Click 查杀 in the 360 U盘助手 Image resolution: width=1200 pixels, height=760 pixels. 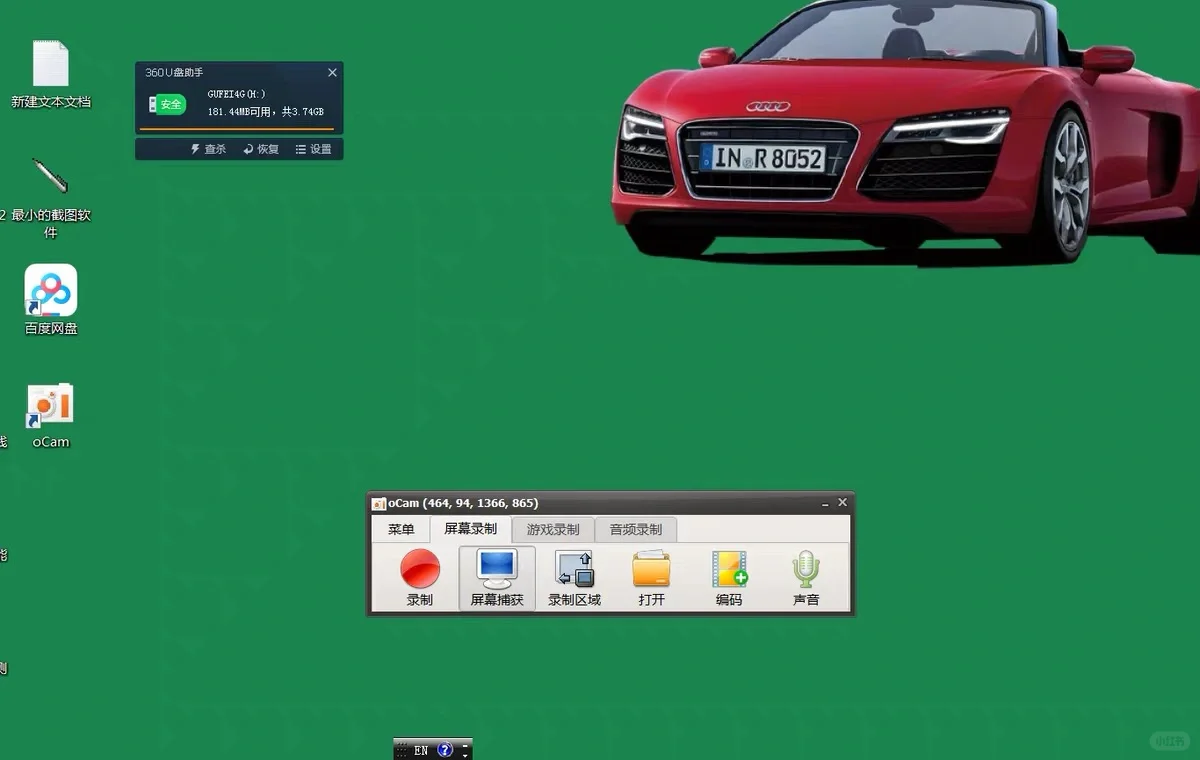pyautogui.click(x=208, y=149)
